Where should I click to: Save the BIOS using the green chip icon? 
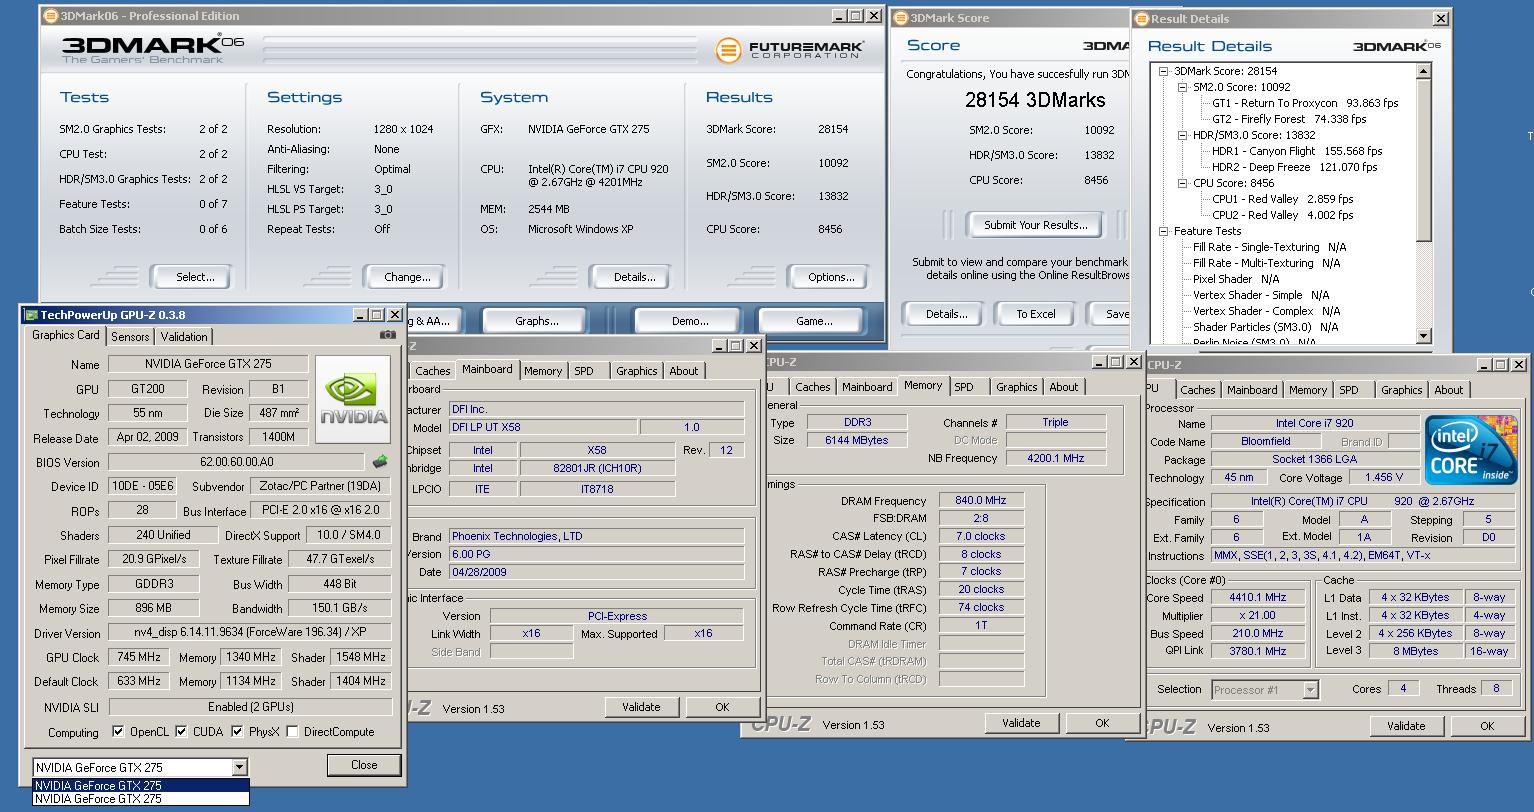[380, 462]
